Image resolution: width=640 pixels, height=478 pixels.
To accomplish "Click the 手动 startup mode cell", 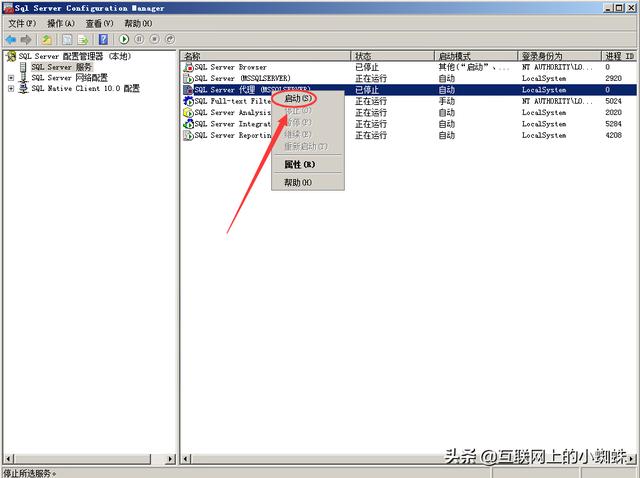I will pos(447,101).
